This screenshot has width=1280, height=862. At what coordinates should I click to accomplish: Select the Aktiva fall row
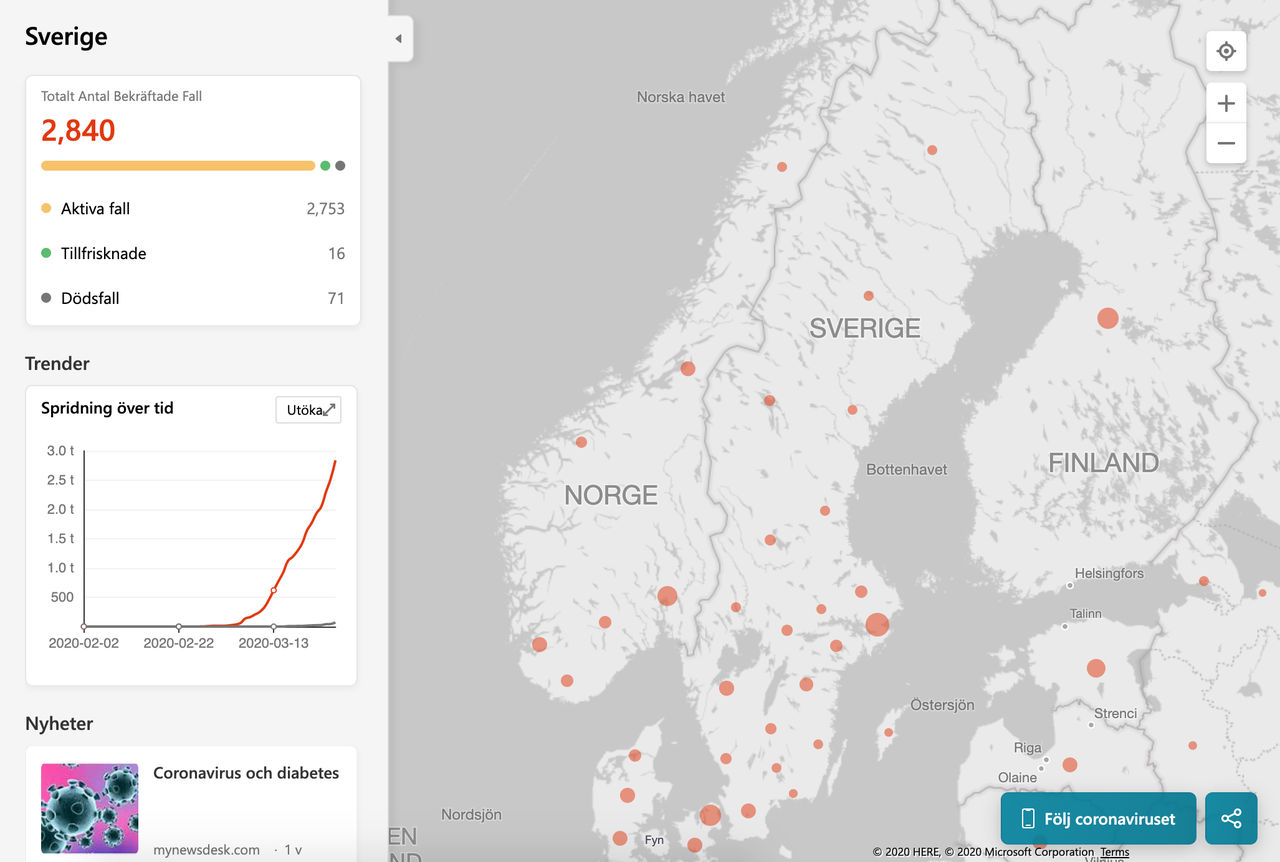(x=193, y=209)
